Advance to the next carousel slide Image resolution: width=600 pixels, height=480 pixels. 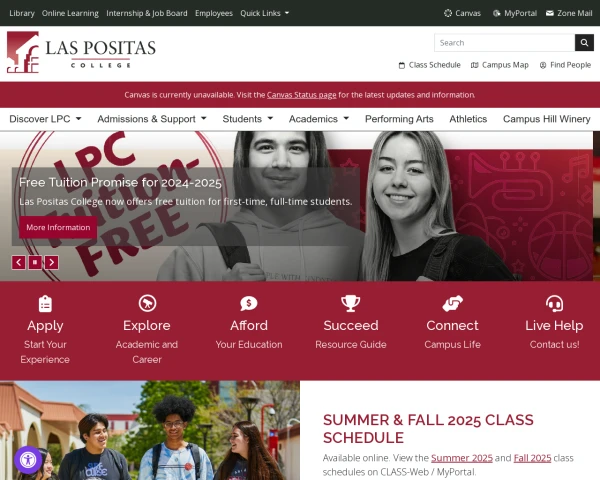52,262
